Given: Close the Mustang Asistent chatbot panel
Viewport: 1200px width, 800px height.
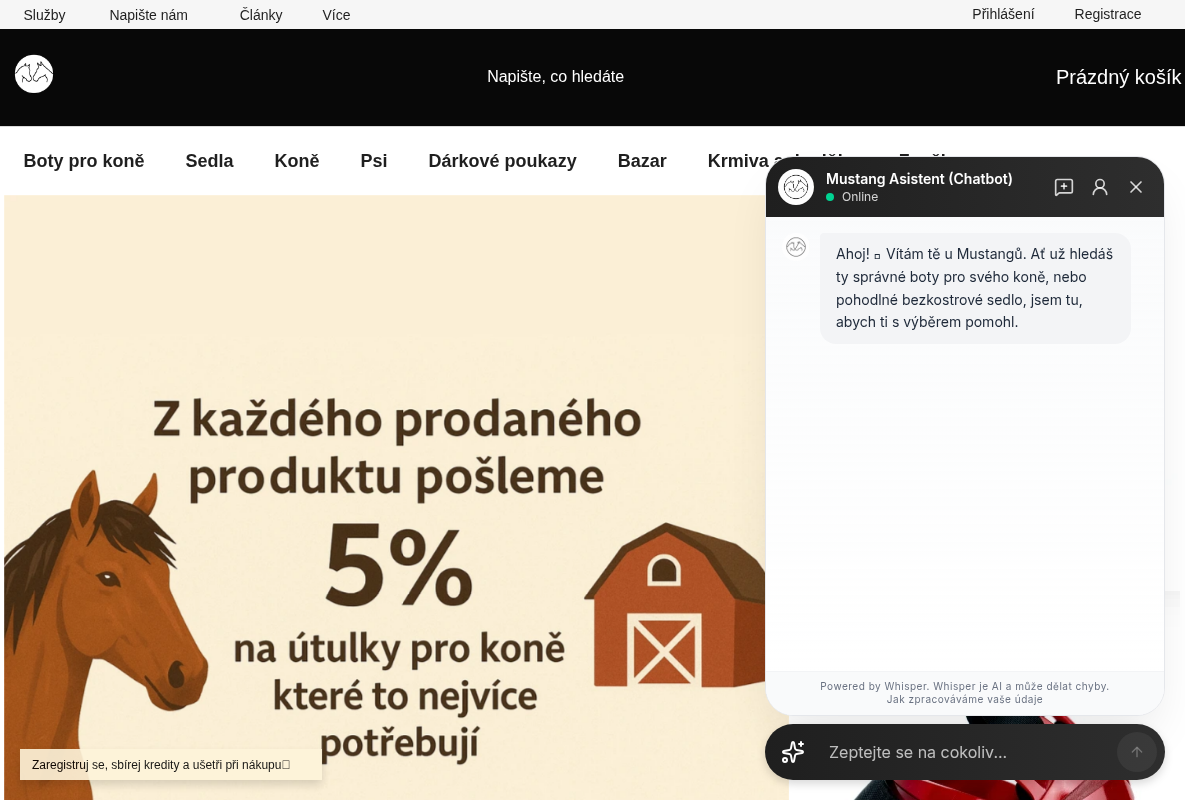Looking at the screenshot, I should tap(1136, 187).
